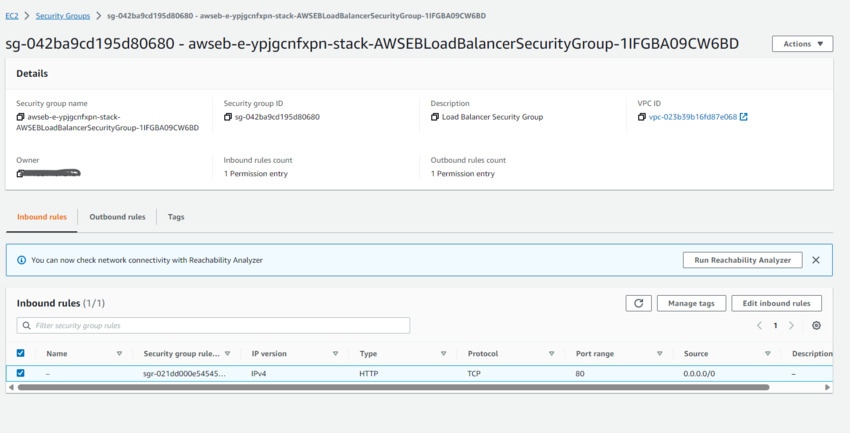The height and width of the screenshot is (433, 850).
Task: Copy the security group ID
Action: [228, 117]
